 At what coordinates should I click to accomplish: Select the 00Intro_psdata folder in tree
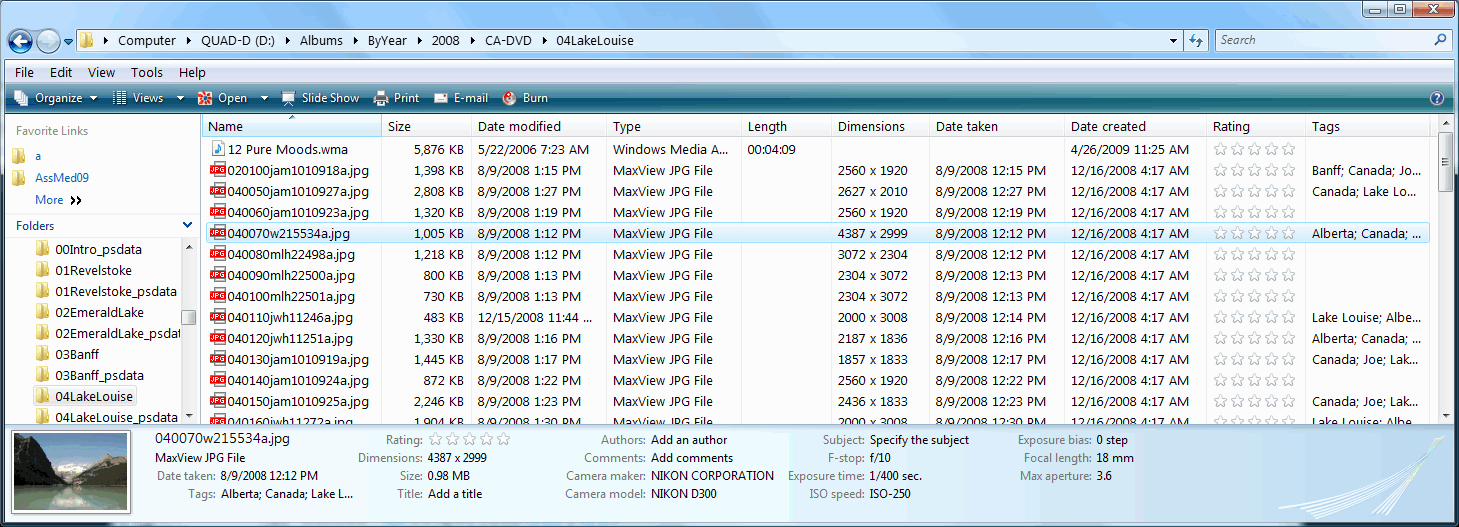coord(98,249)
